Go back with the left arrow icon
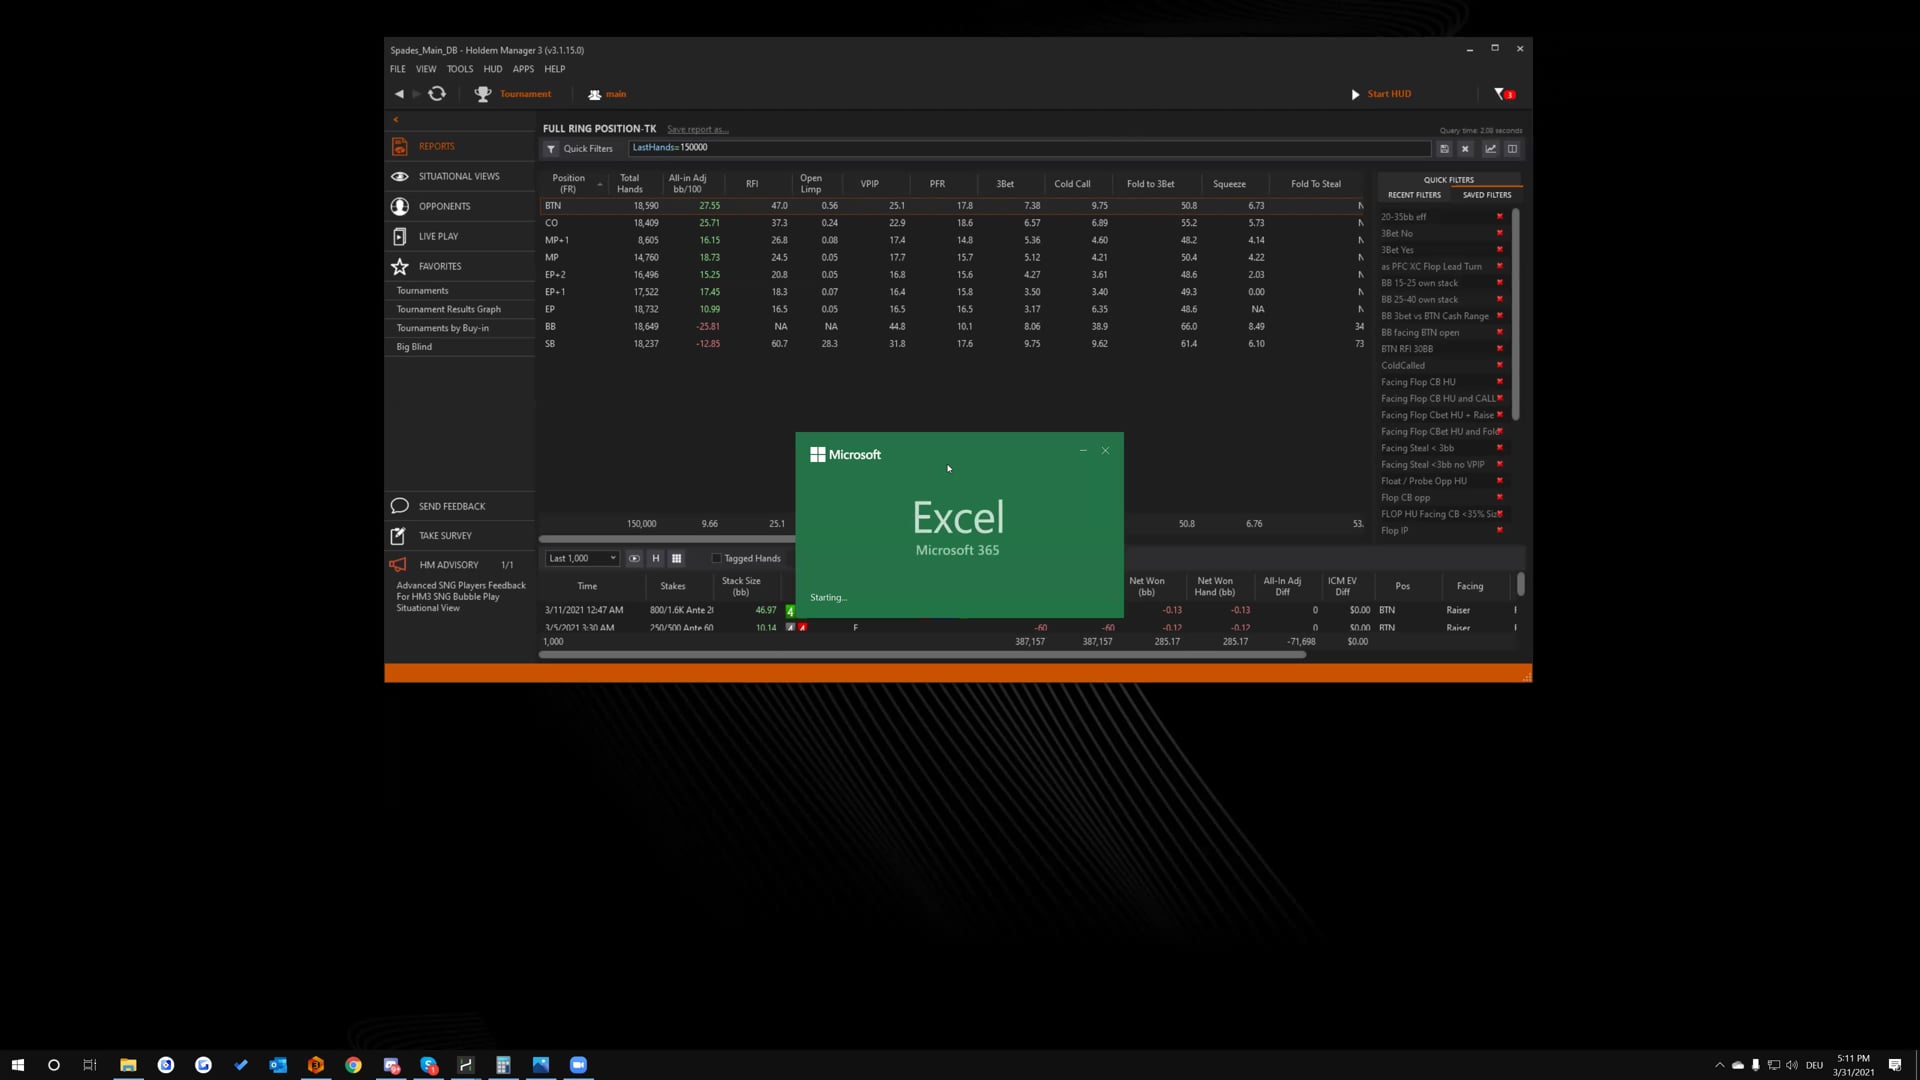Viewport: 1920px width, 1080px height. pyautogui.click(x=399, y=94)
